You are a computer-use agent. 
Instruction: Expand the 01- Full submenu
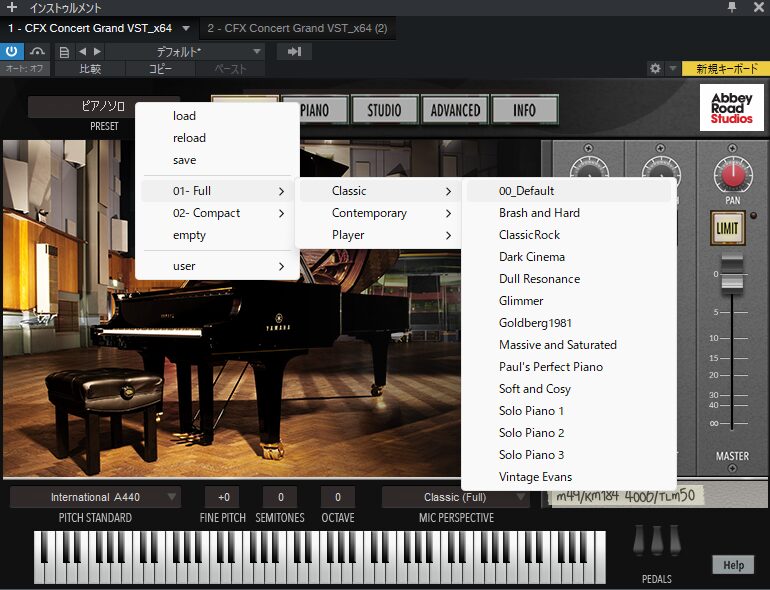tap(217, 191)
